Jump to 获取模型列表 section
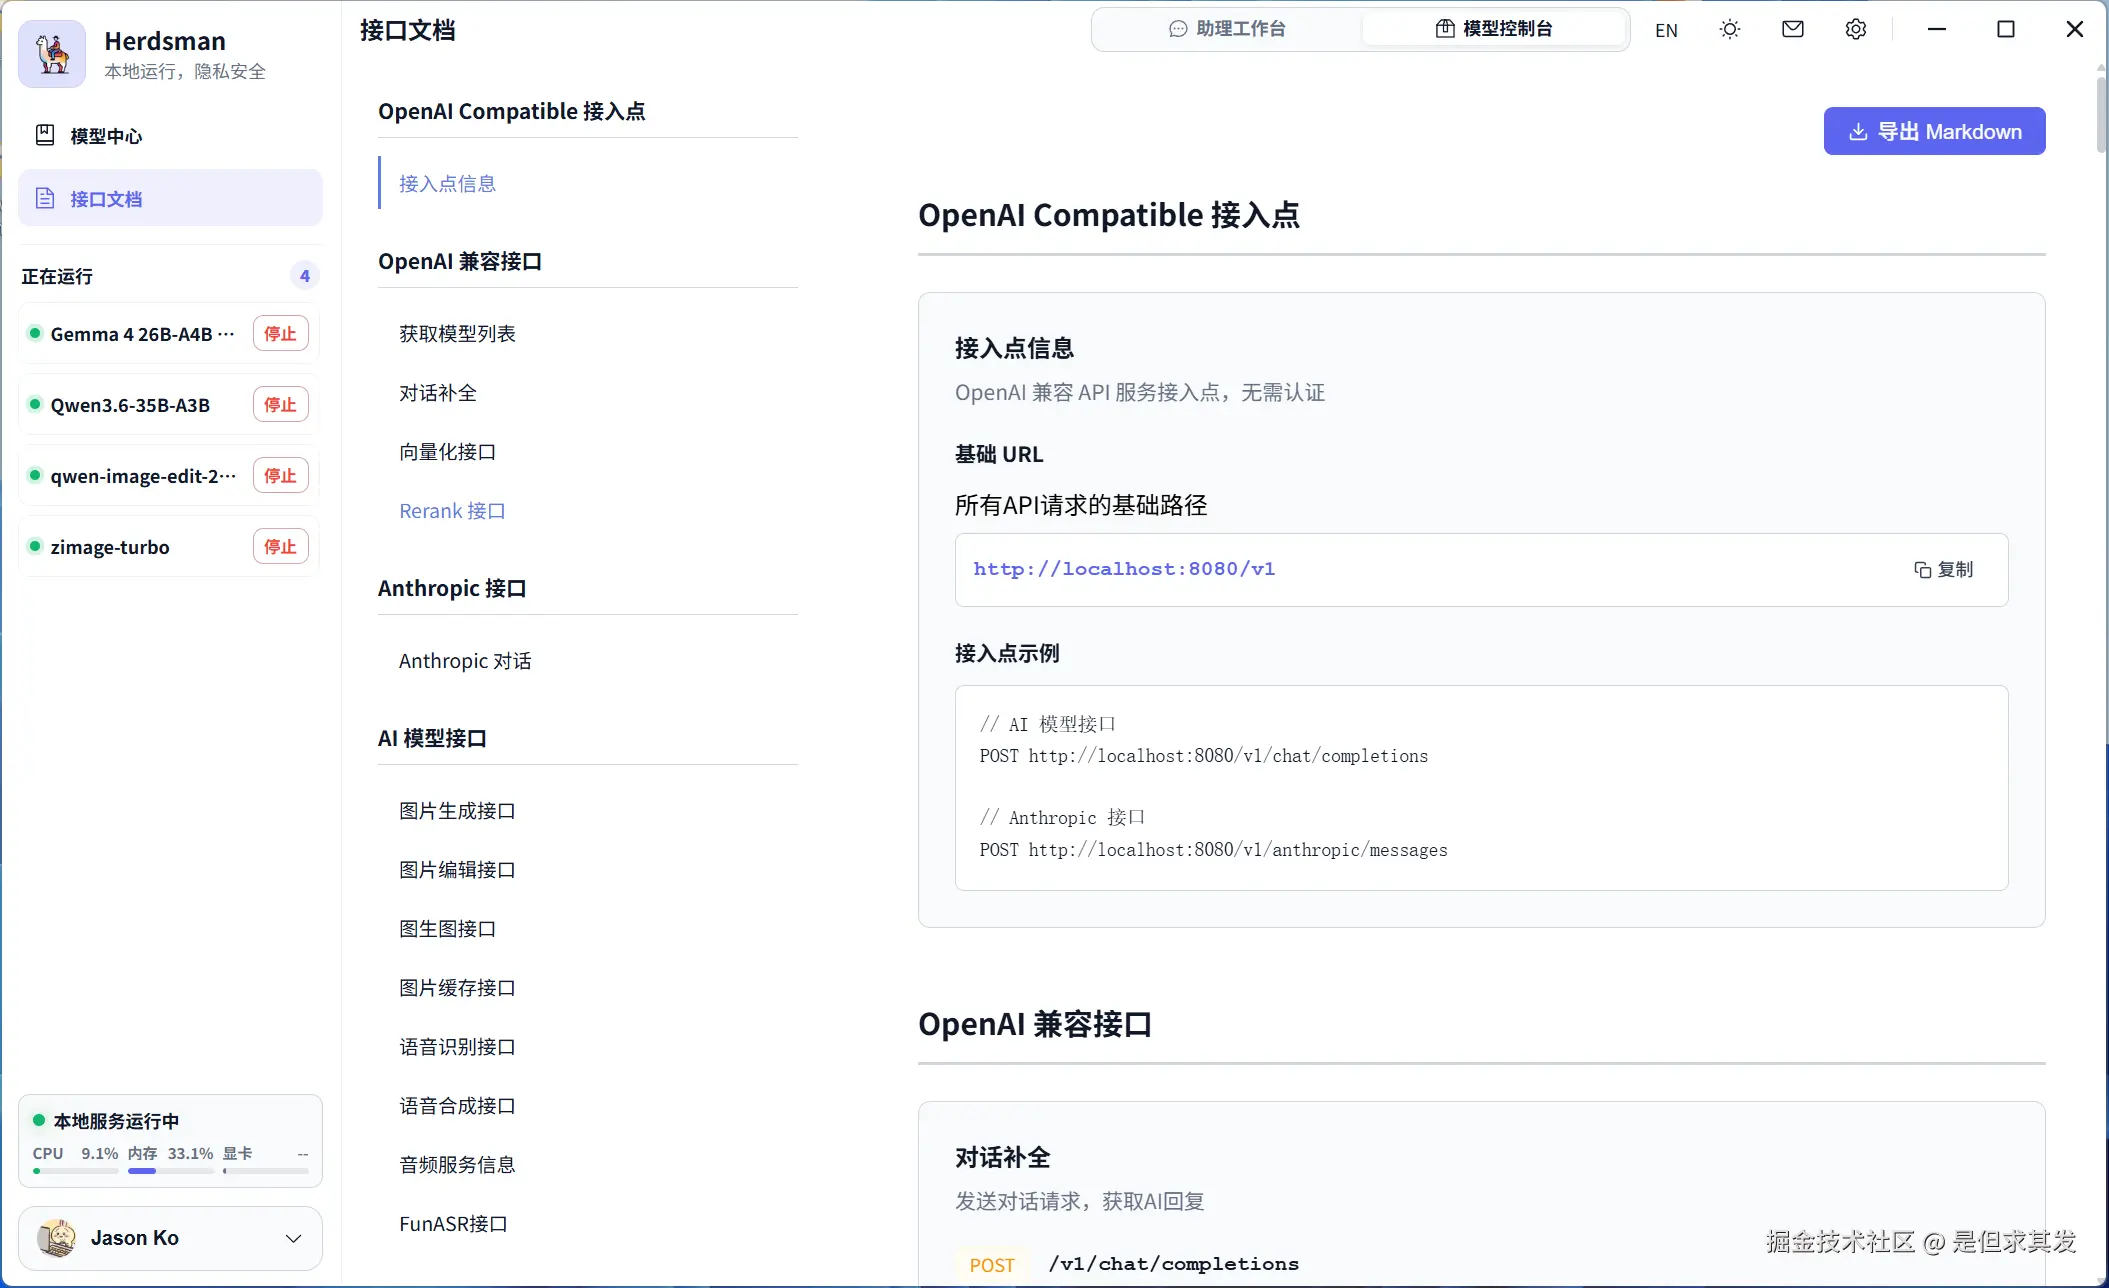The image size is (2109, 1288). (457, 333)
